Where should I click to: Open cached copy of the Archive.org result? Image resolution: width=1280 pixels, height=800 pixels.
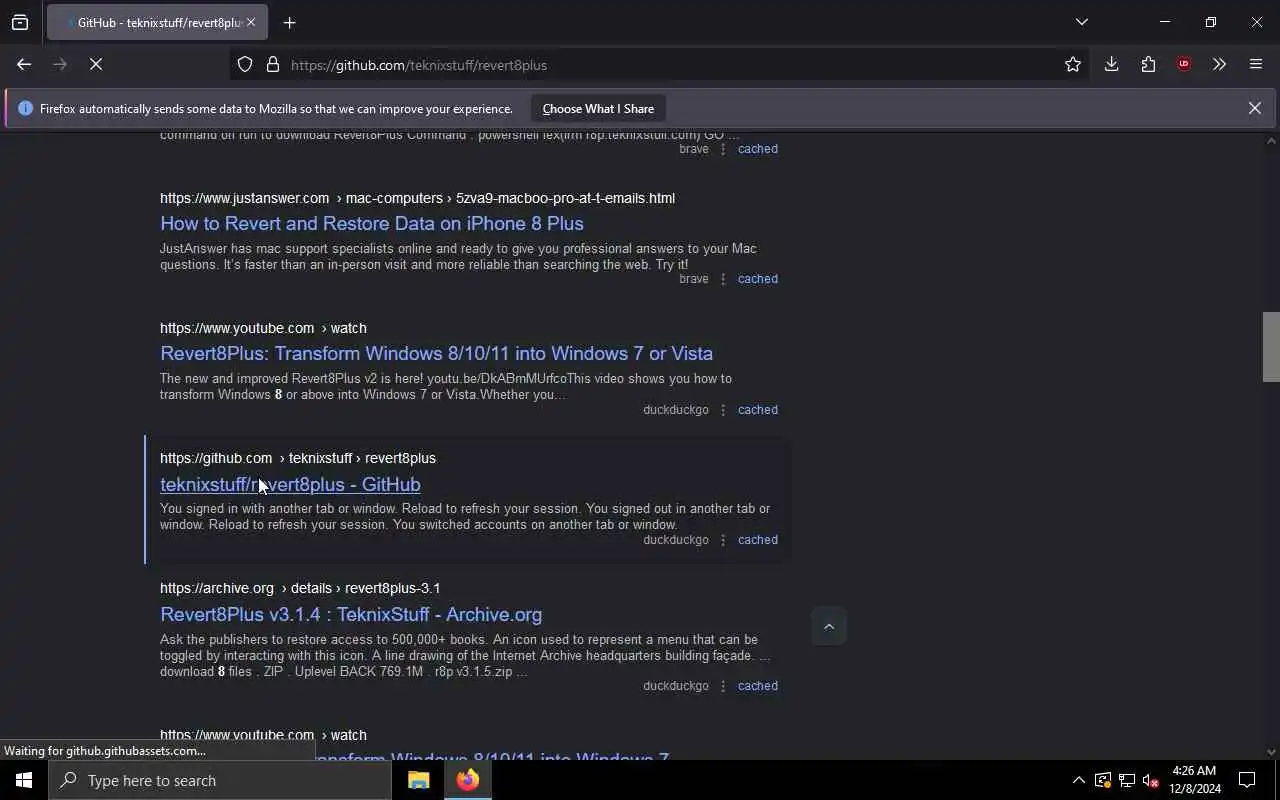[758, 686]
